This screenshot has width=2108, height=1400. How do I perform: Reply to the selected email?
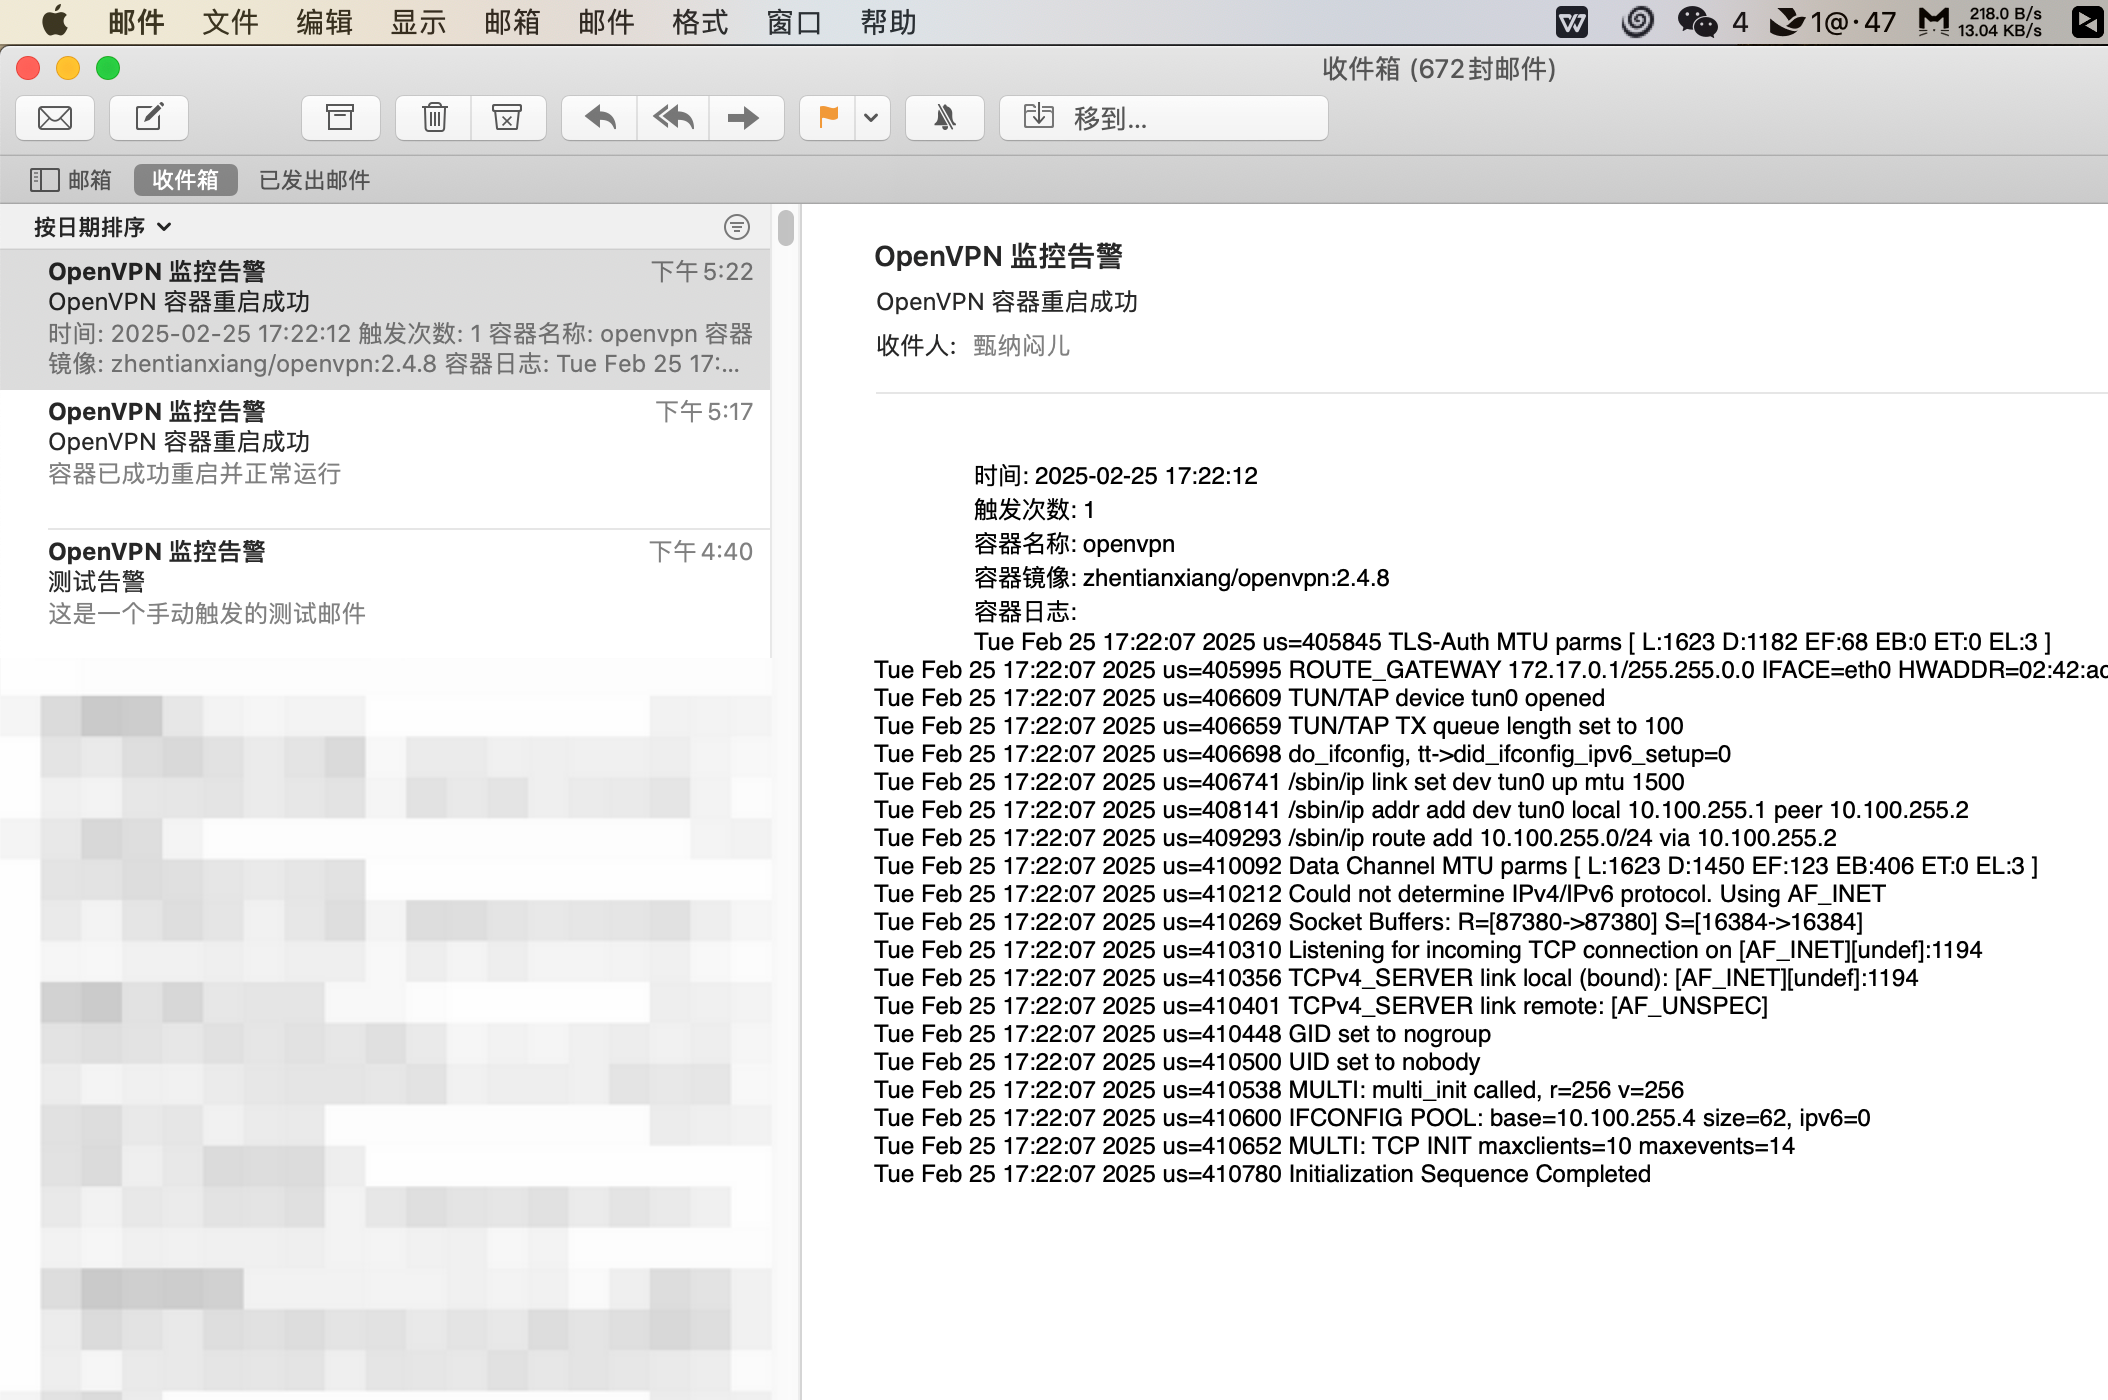click(x=600, y=118)
